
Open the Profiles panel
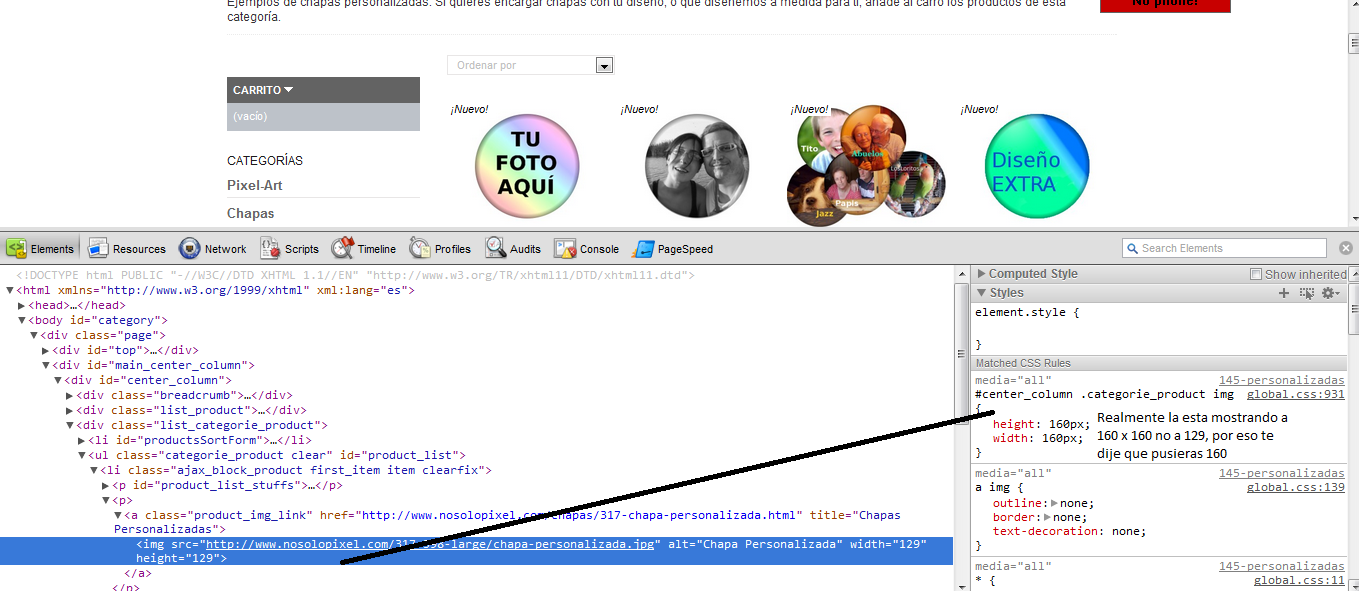pos(441,248)
